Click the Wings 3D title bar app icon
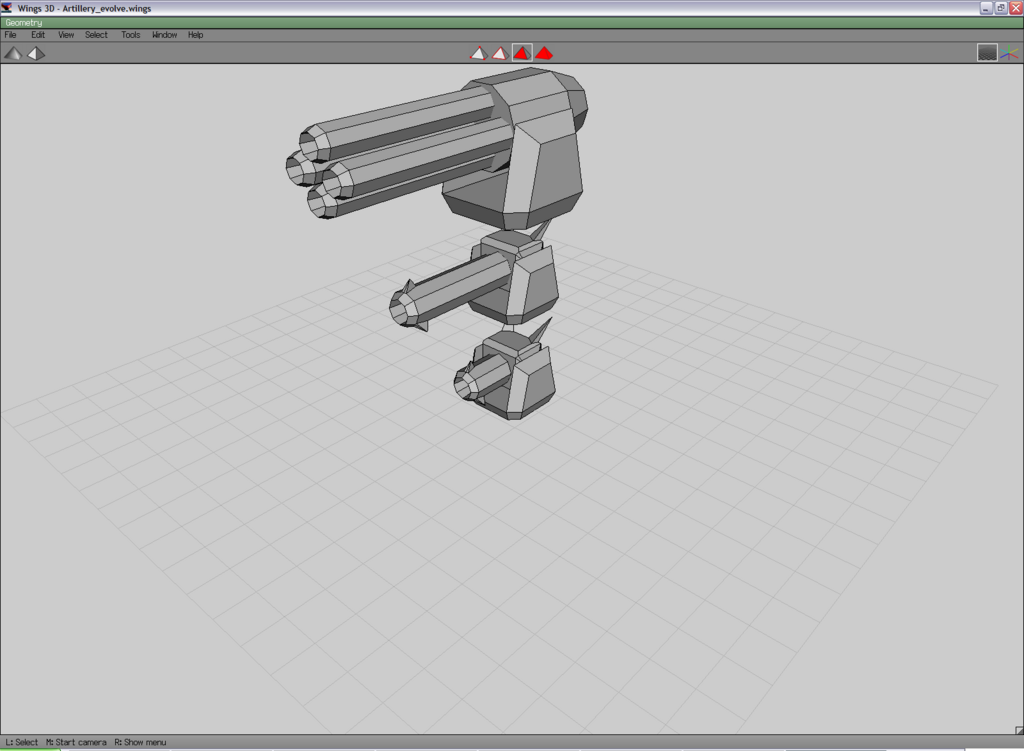Viewport: 1024px width, 751px height. point(7,7)
